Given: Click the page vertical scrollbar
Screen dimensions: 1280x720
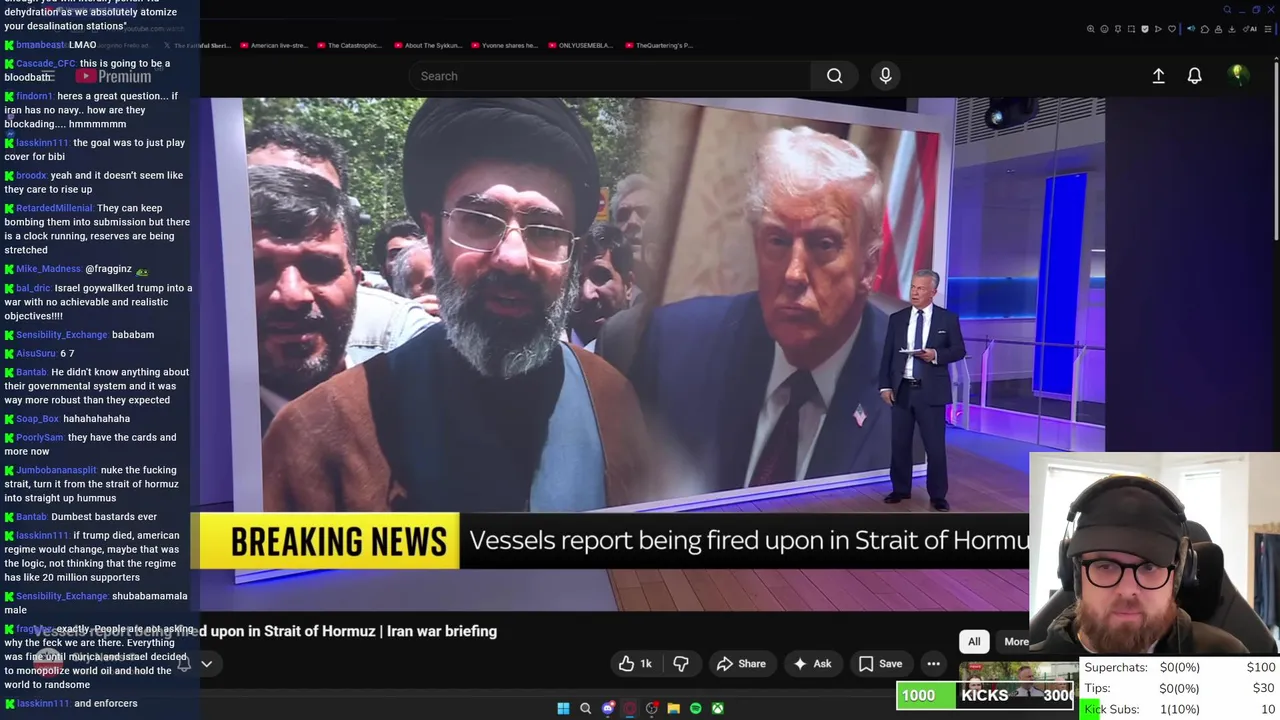Looking at the screenshot, I should [x=1276, y=150].
